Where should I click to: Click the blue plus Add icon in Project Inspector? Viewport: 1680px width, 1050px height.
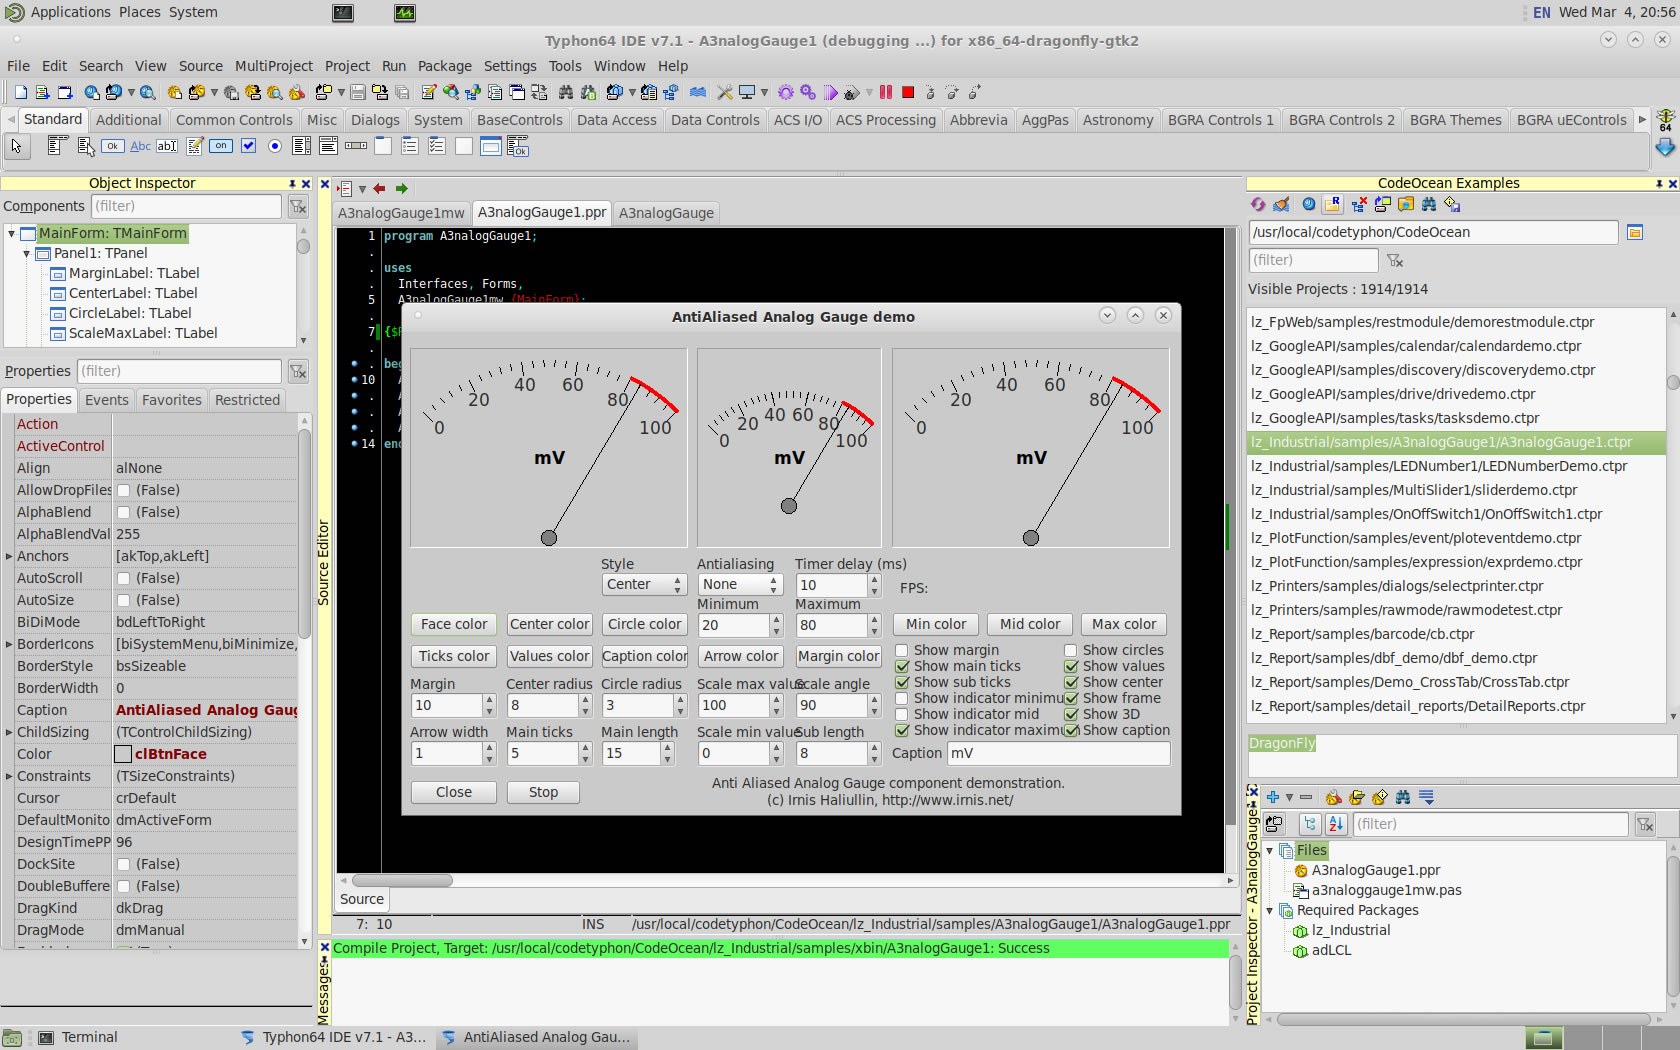coord(1273,797)
